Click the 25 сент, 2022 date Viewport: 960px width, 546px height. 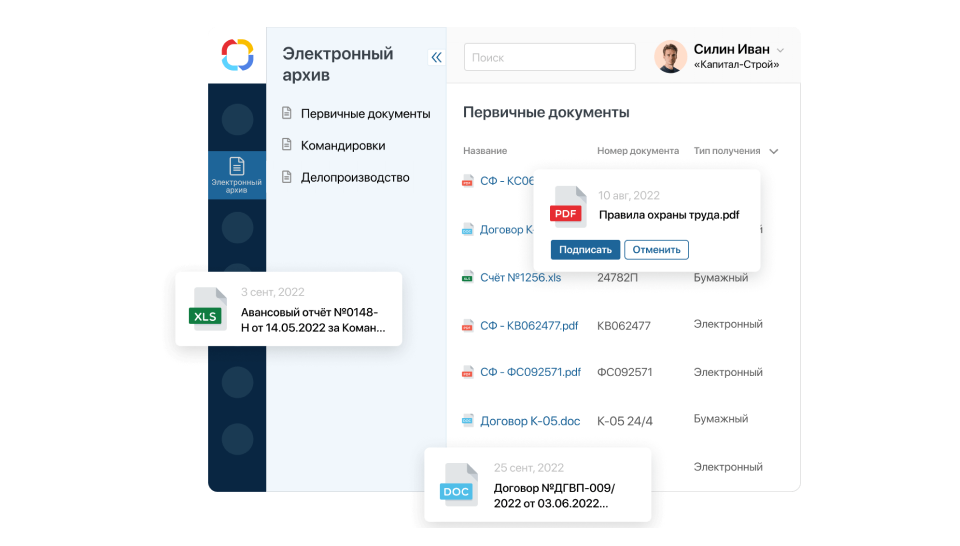[528, 468]
